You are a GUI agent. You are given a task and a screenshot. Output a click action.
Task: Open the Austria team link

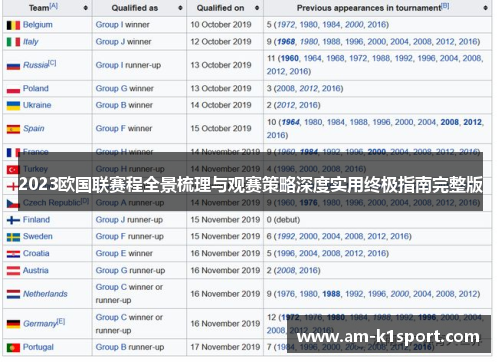pyautogui.click(x=36, y=270)
